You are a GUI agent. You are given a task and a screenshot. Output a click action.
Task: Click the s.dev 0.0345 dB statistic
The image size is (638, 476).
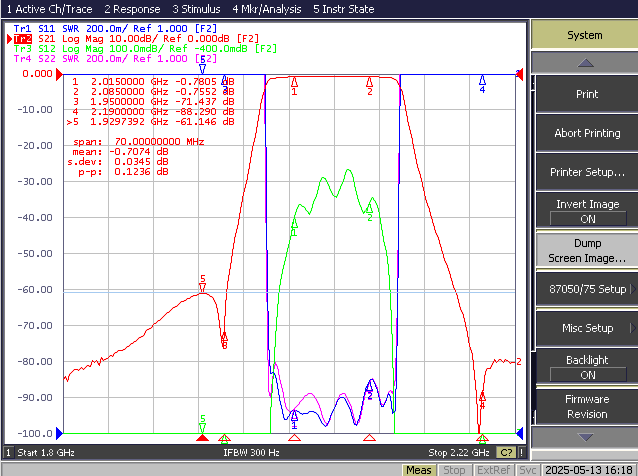tap(118, 162)
